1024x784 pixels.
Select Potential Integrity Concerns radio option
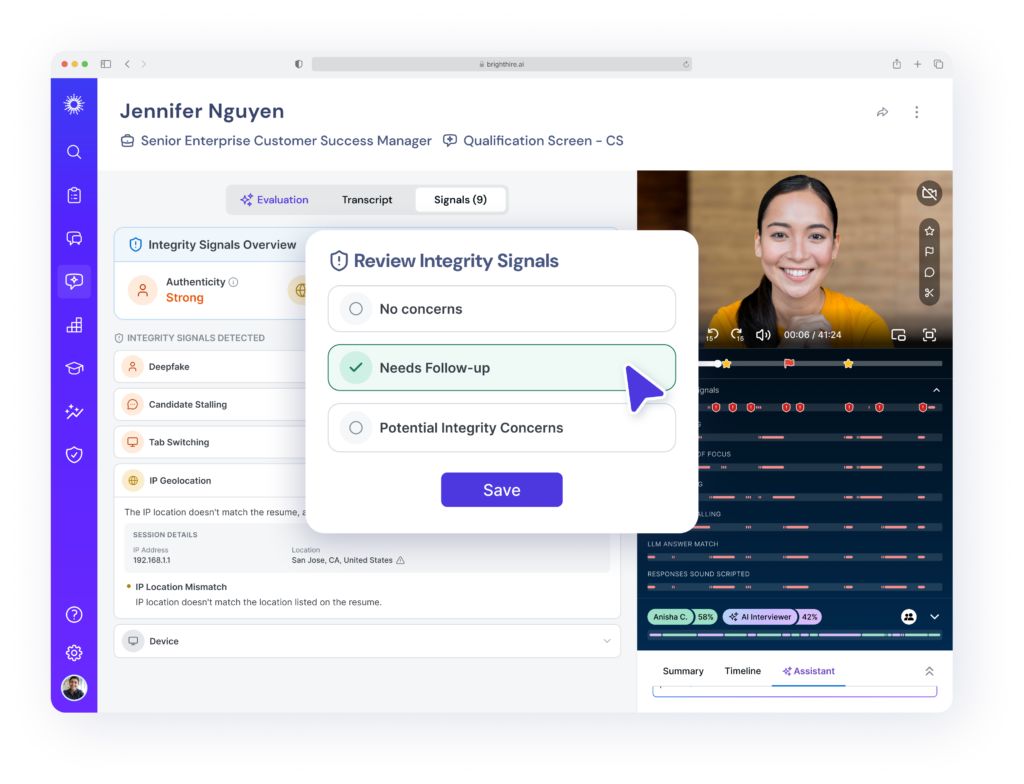click(x=502, y=428)
